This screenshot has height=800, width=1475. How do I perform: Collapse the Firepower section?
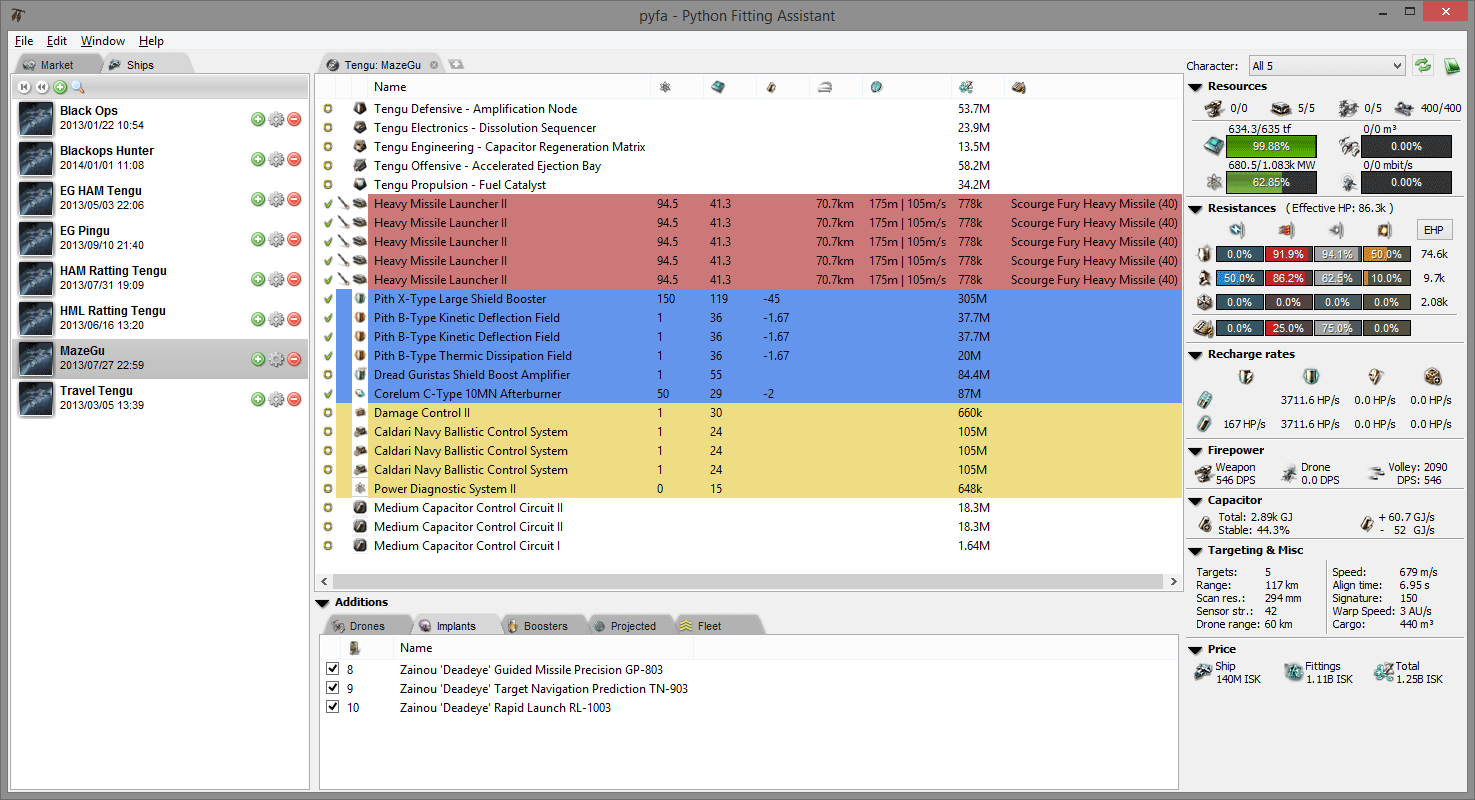click(x=1196, y=451)
